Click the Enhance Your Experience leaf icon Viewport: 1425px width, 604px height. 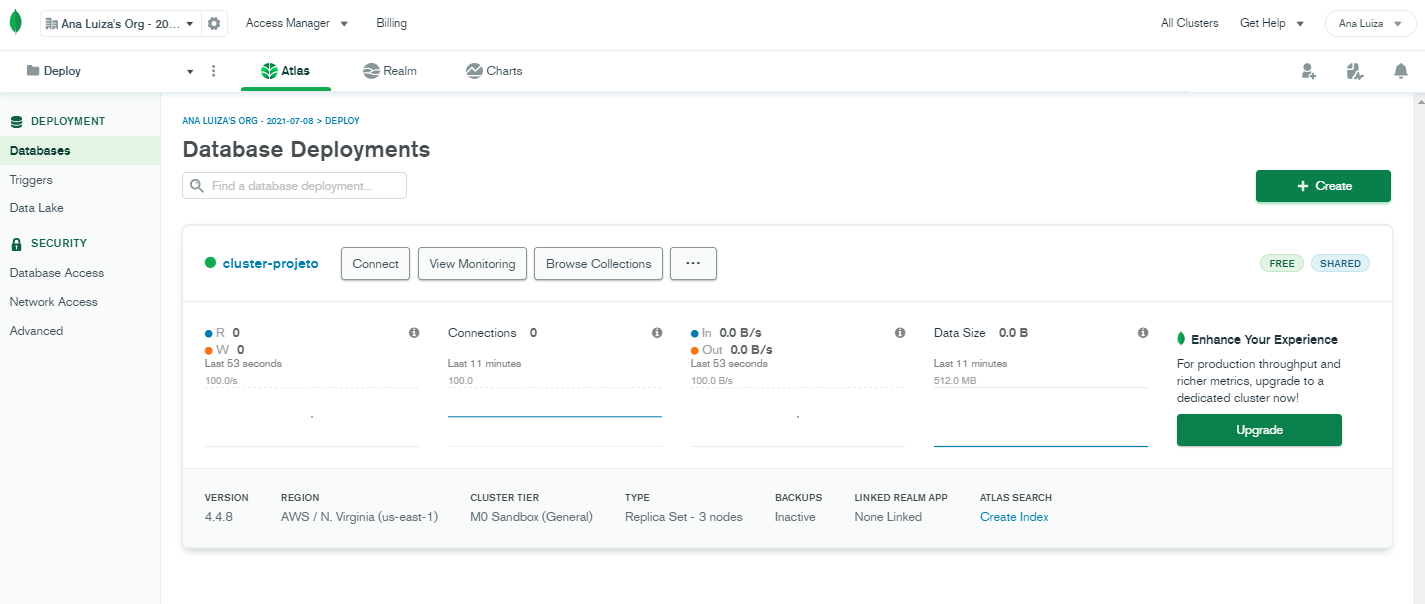tap(1182, 339)
